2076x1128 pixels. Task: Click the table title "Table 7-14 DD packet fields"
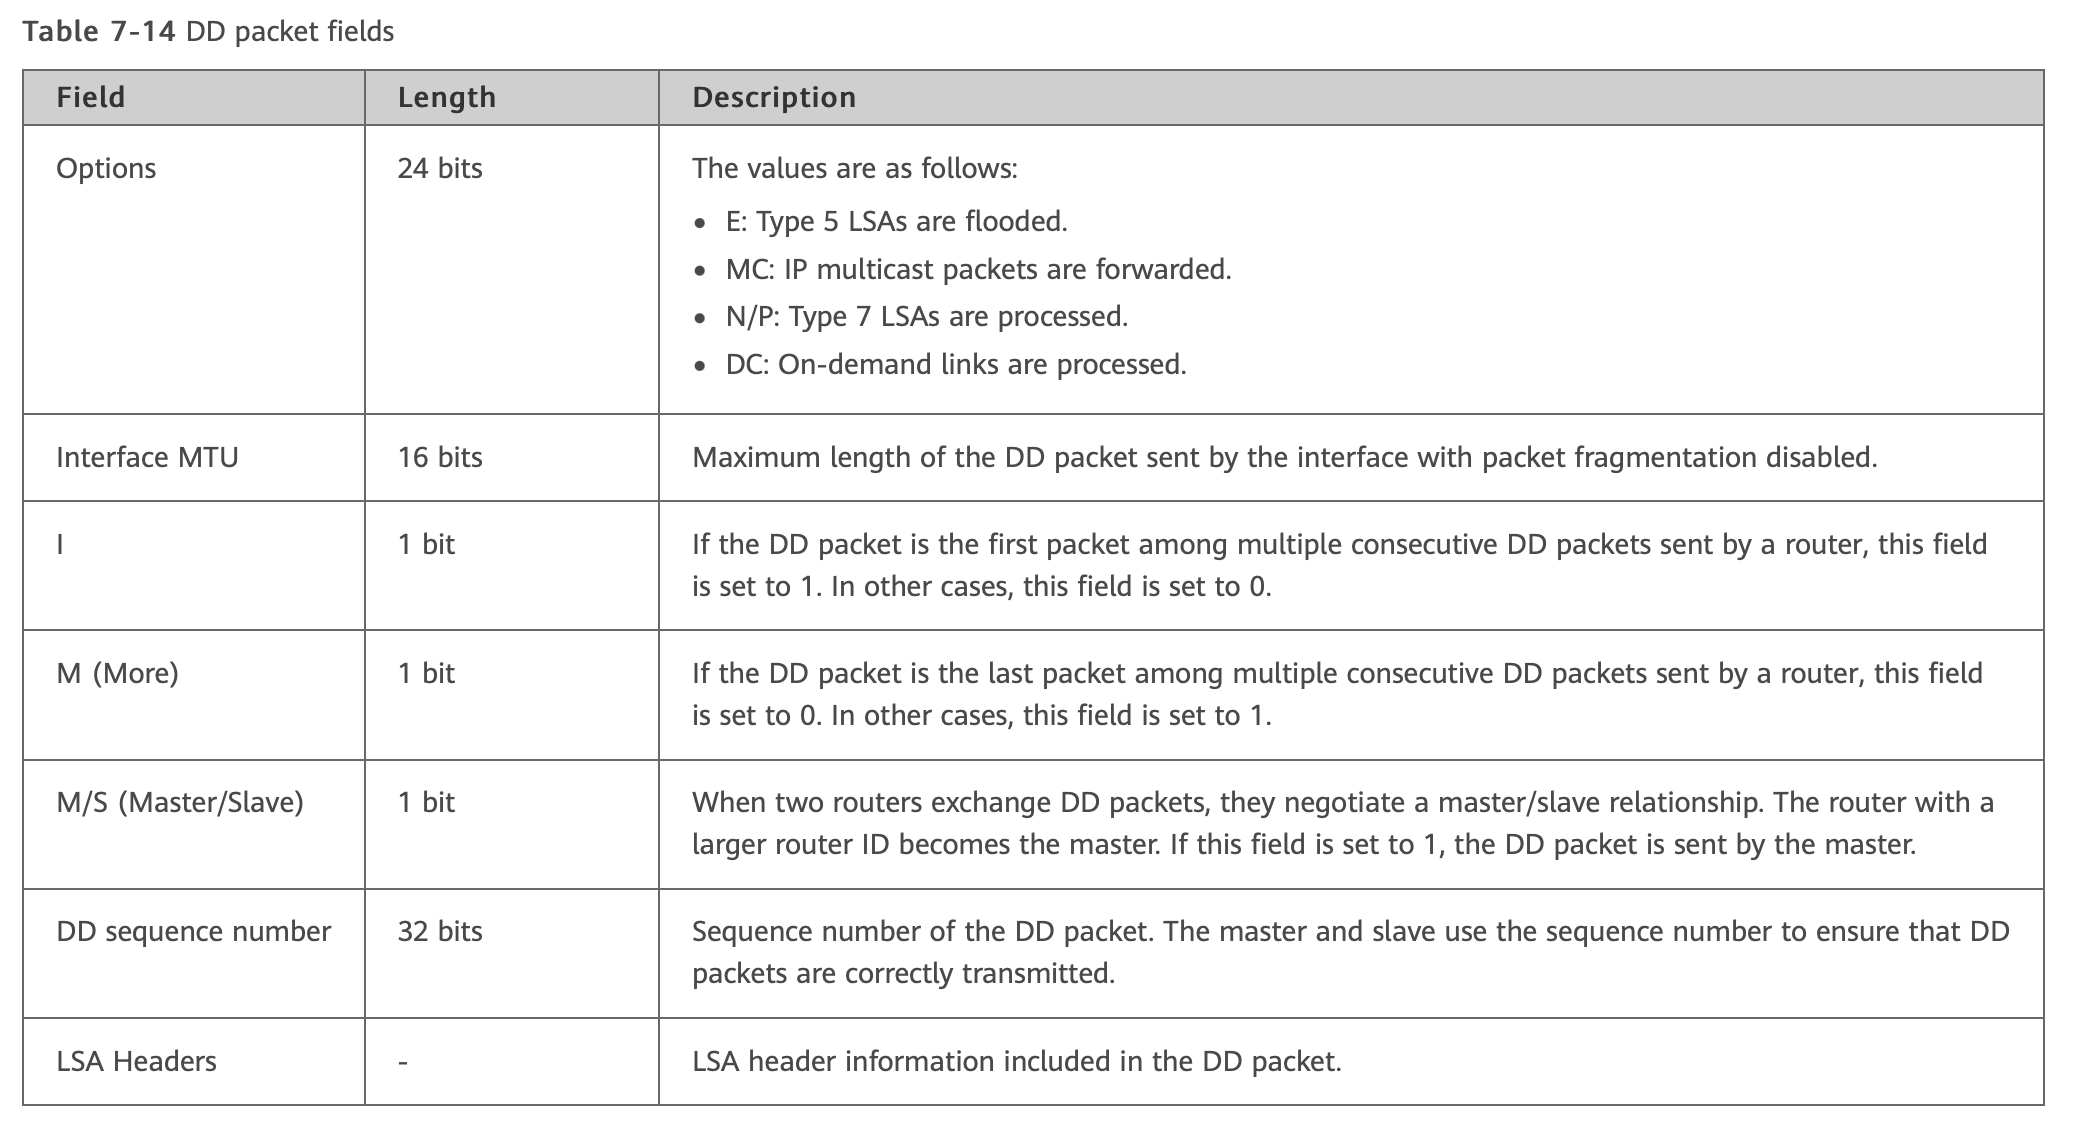(x=208, y=32)
